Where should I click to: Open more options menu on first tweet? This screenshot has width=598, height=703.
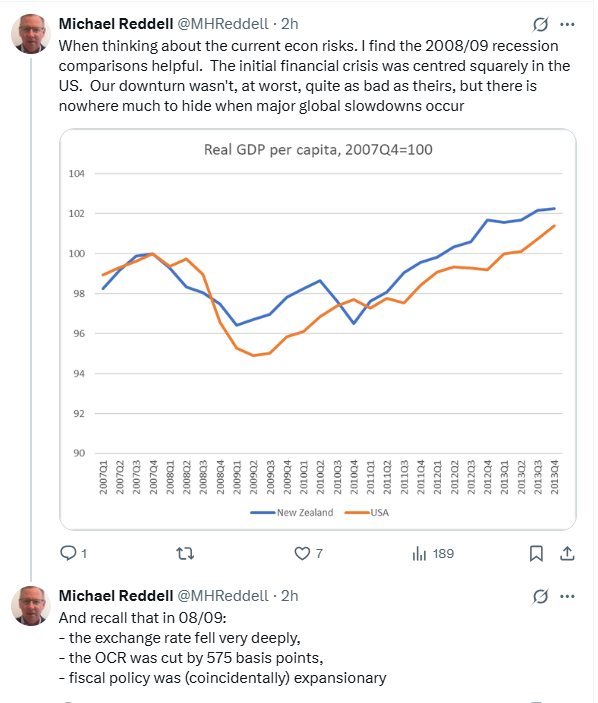click(568, 24)
